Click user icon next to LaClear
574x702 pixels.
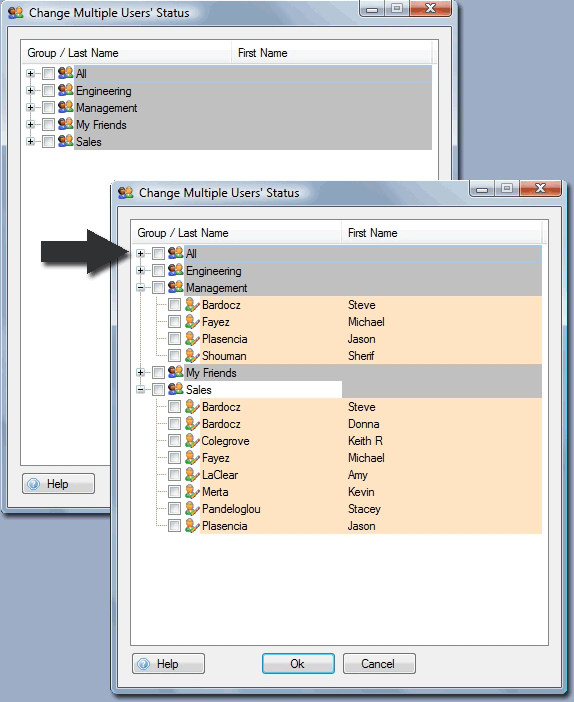click(x=192, y=475)
